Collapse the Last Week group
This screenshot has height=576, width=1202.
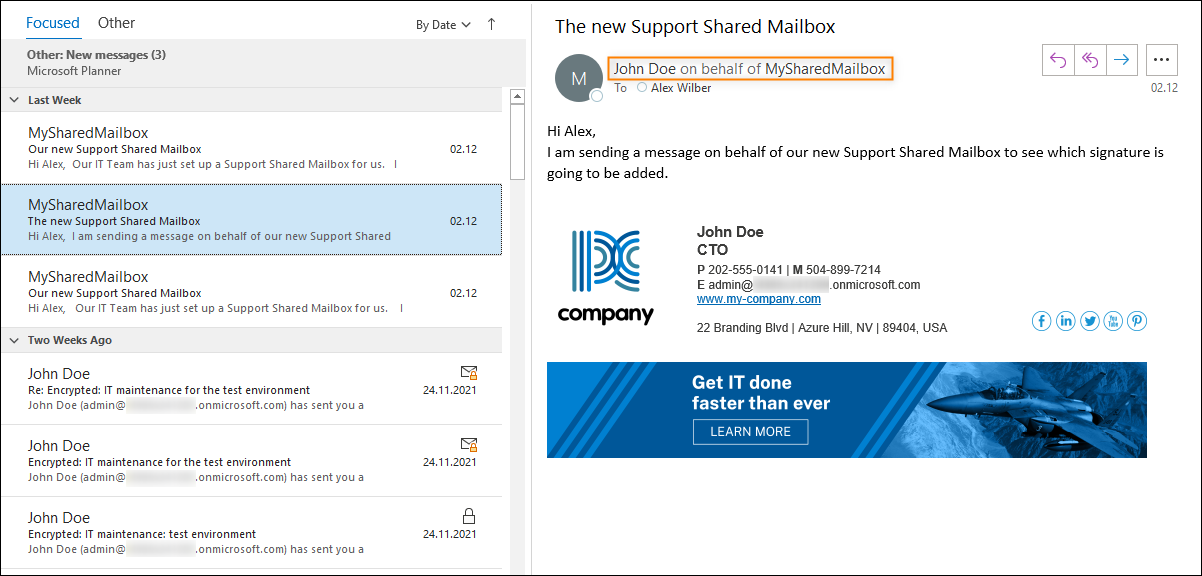(x=14, y=100)
